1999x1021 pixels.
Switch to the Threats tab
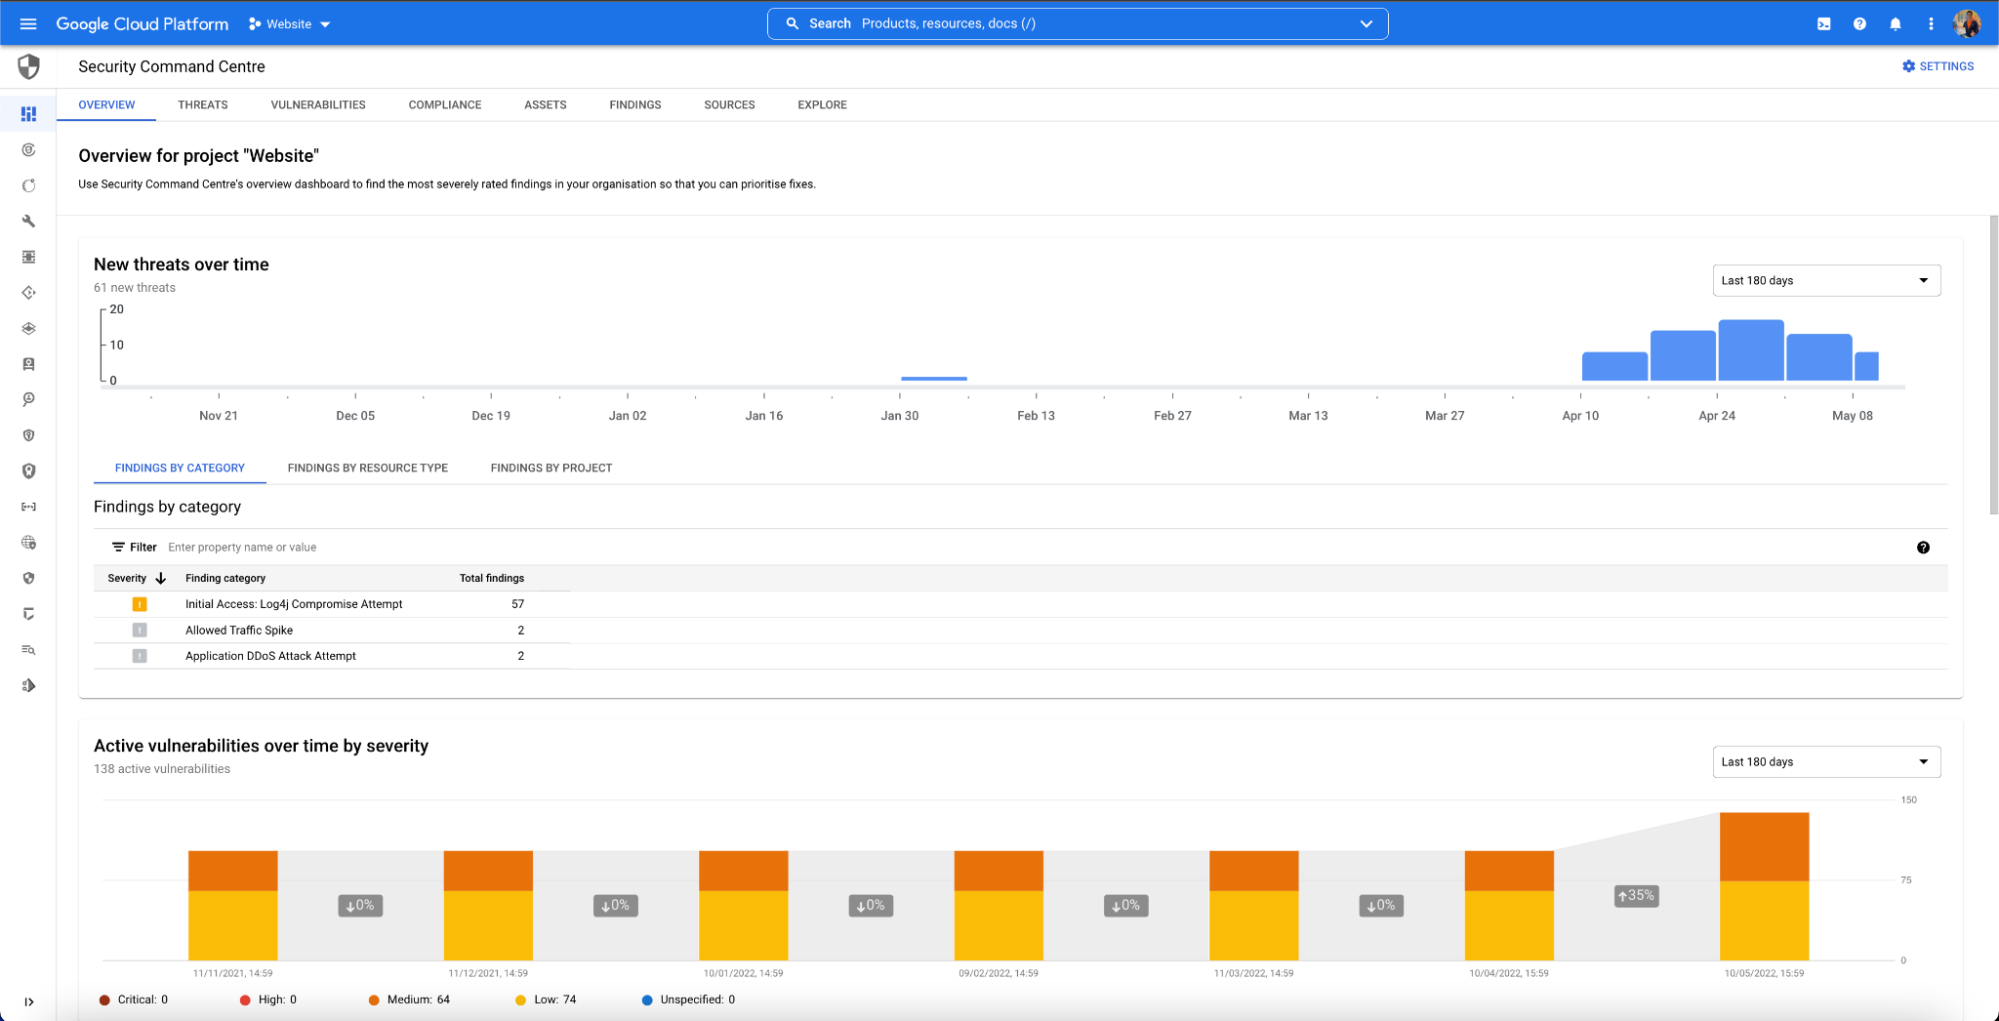203,105
